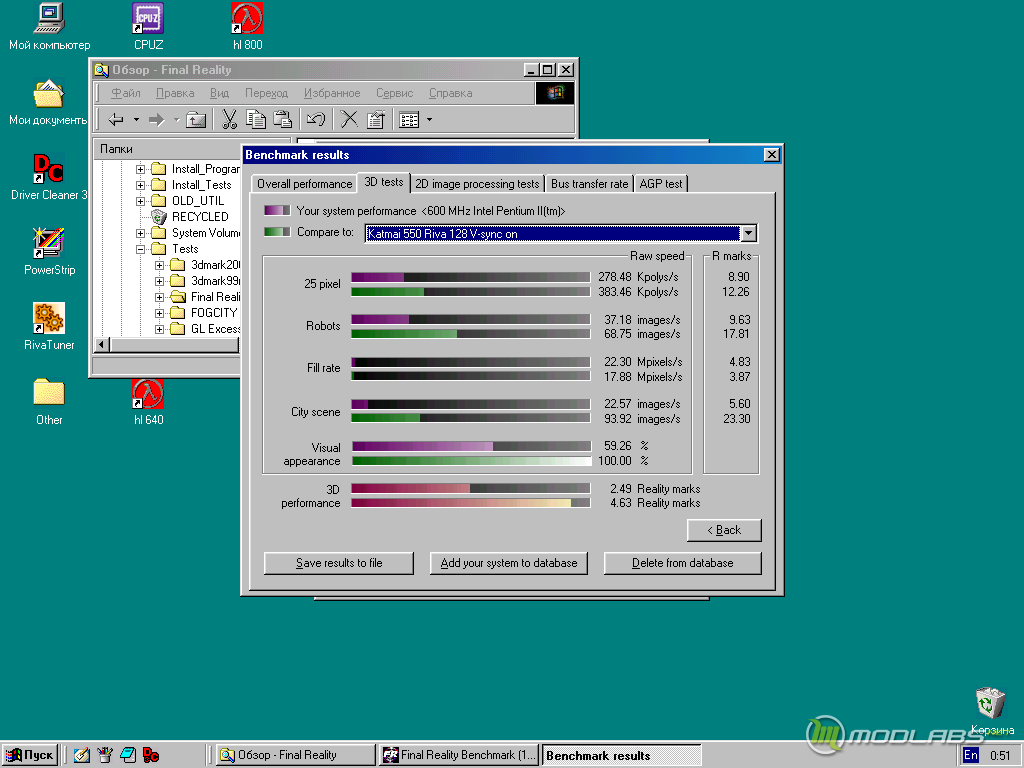Open the Сервис menu in Explorer

click(x=394, y=93)
